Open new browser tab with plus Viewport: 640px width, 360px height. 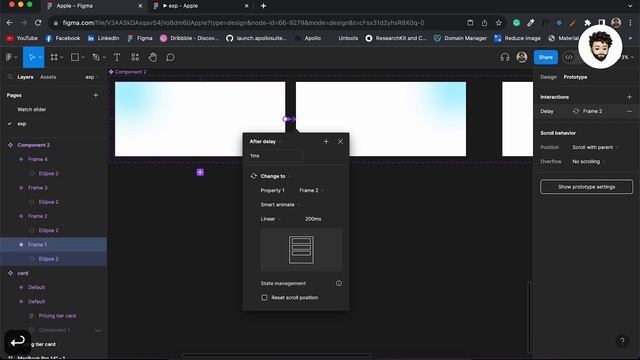tap(263, 6)
